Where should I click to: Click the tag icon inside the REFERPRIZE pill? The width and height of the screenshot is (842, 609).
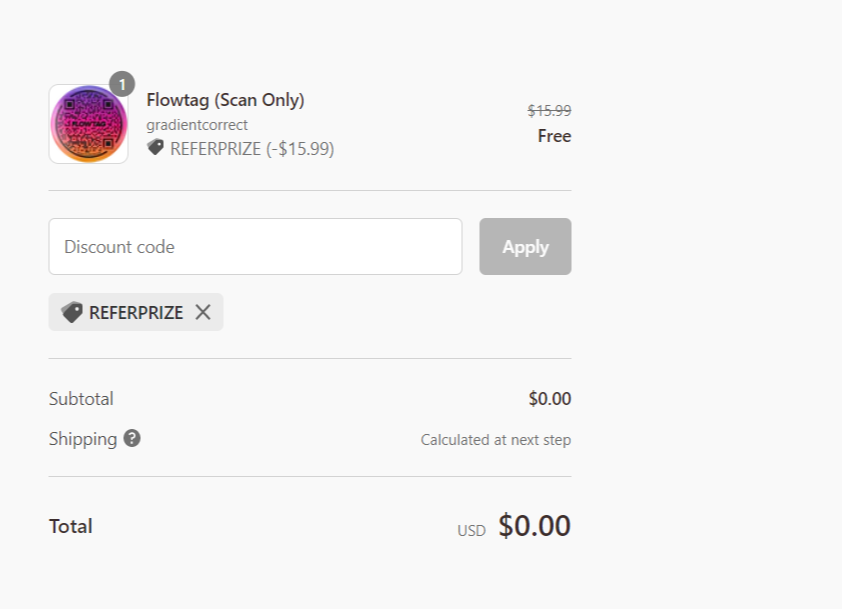pos(71,312)
